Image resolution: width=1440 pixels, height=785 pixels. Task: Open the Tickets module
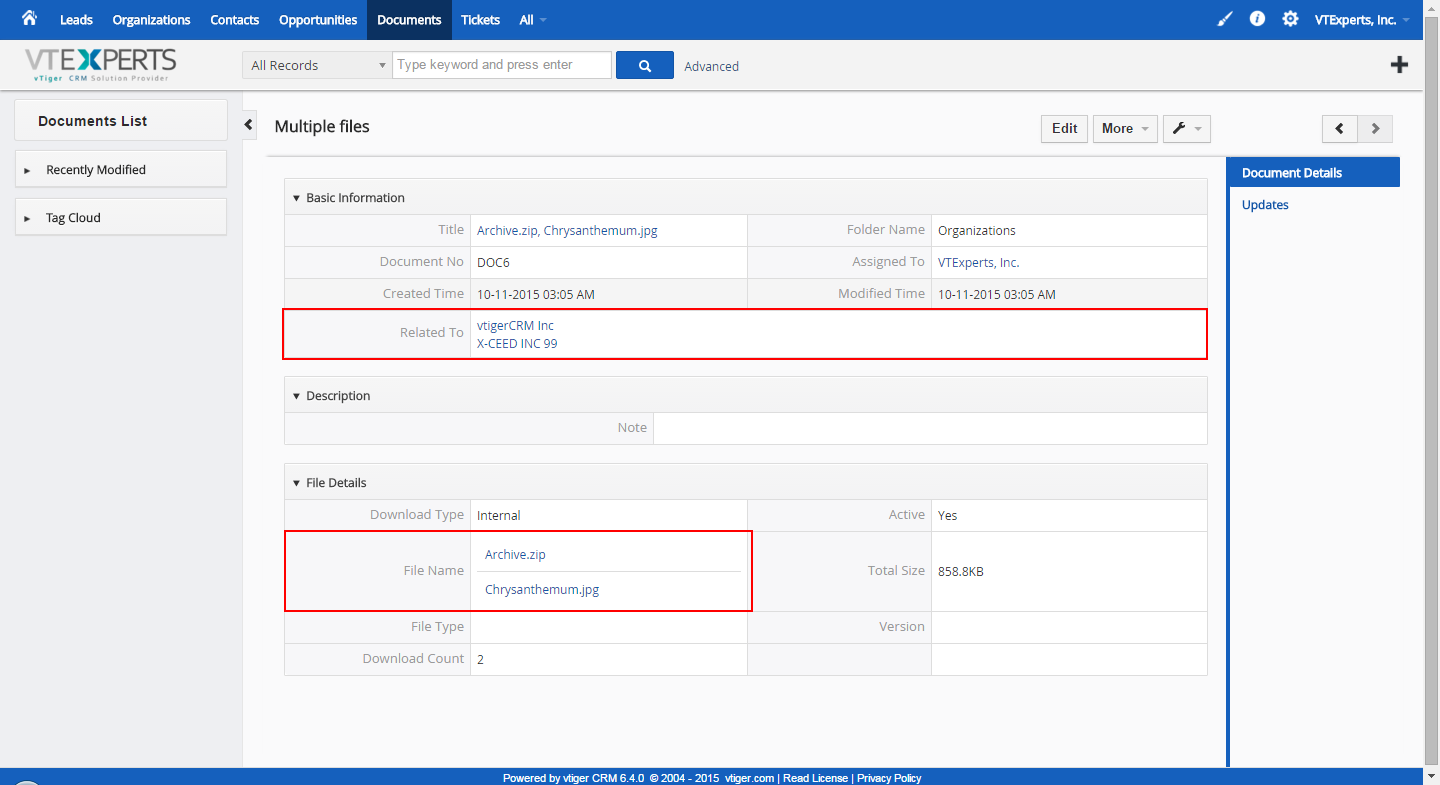pyautogui.click(x=481, y=20)
